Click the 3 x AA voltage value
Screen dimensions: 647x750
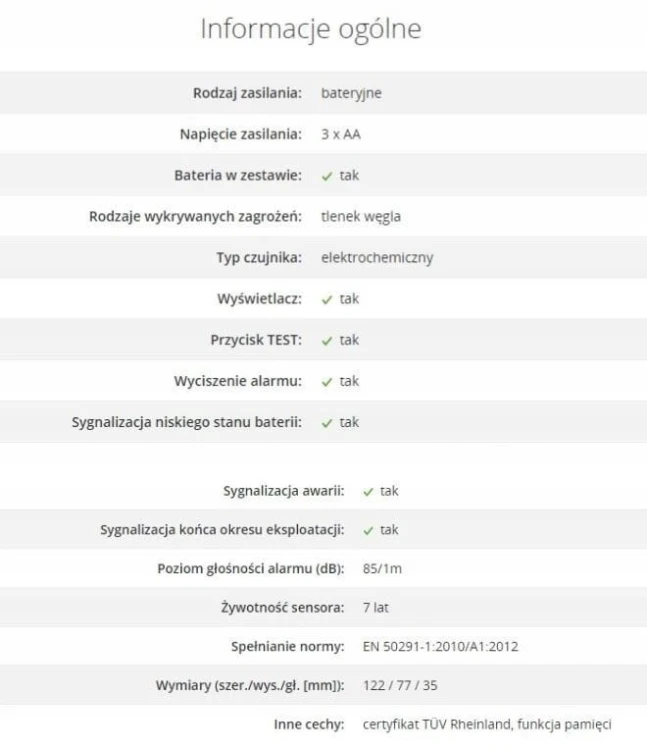point(341,134)
